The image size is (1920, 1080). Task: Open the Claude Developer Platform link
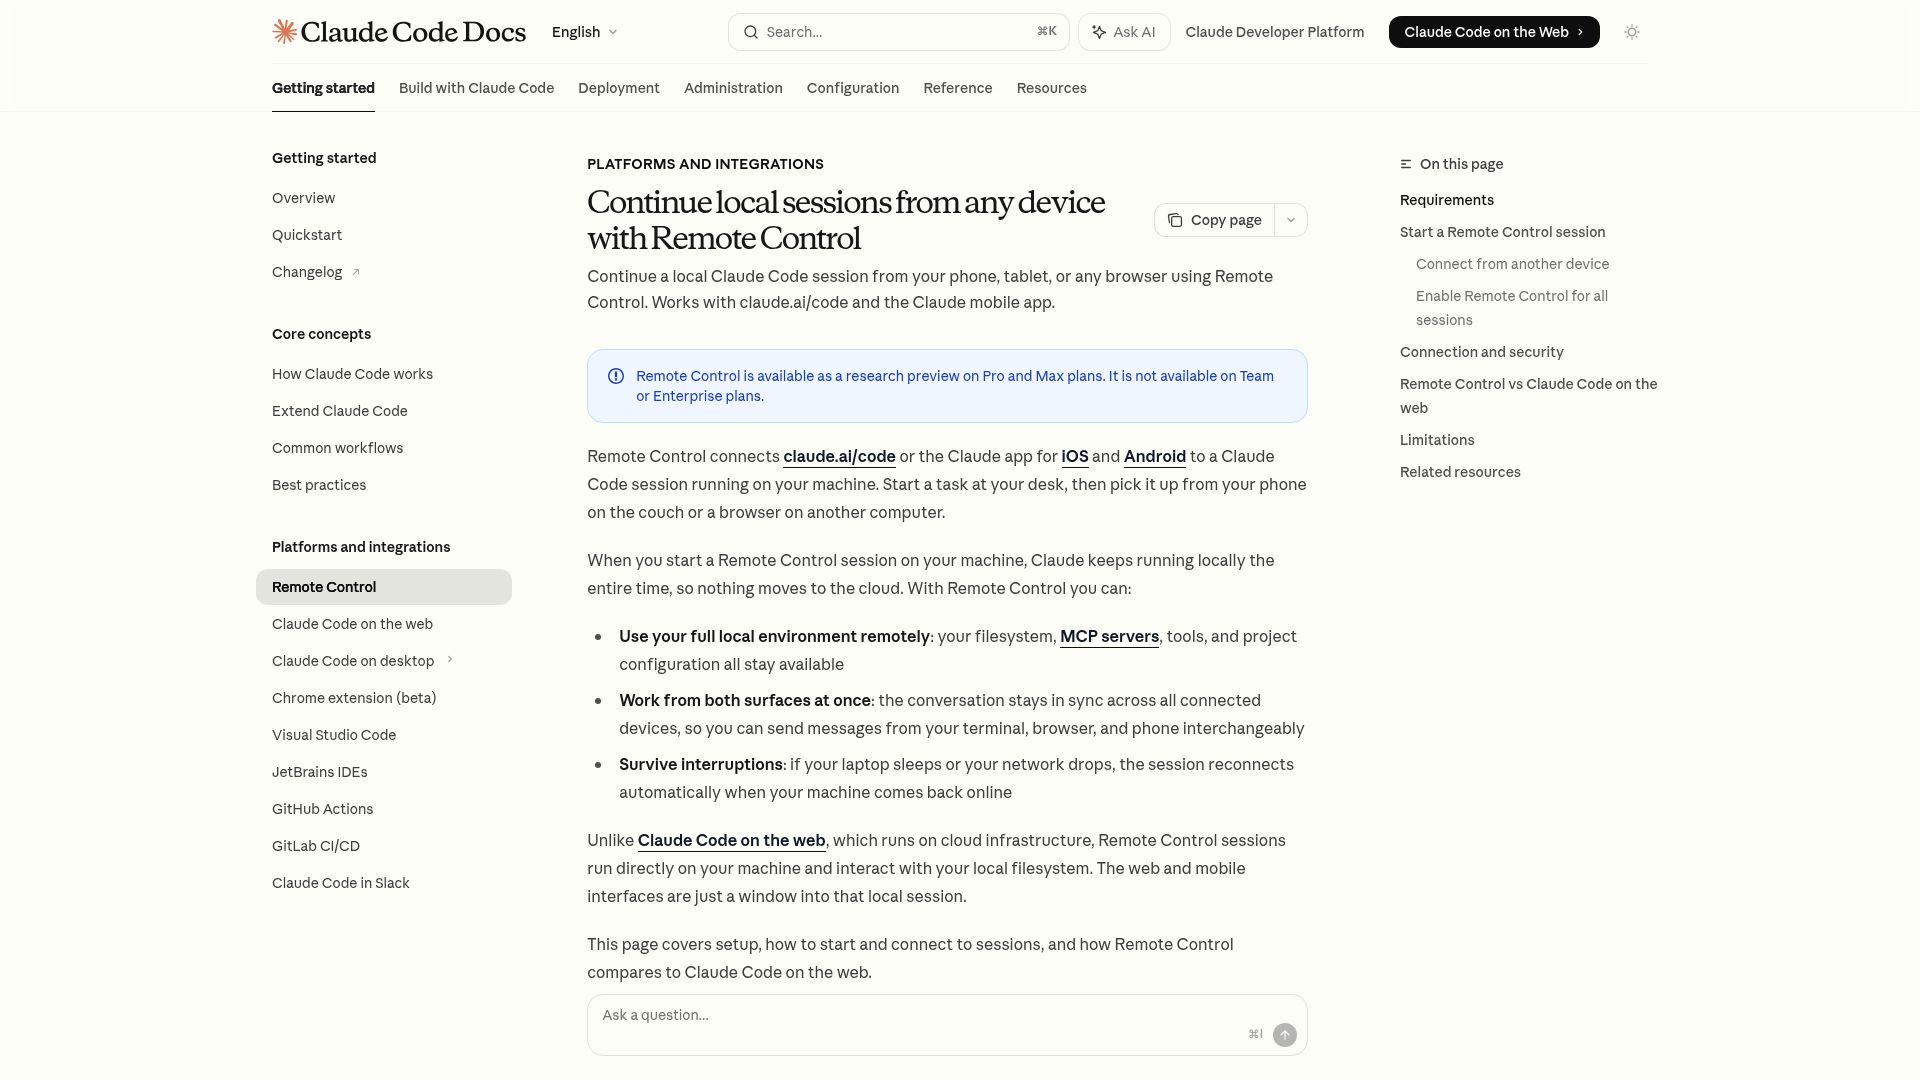1275,32
